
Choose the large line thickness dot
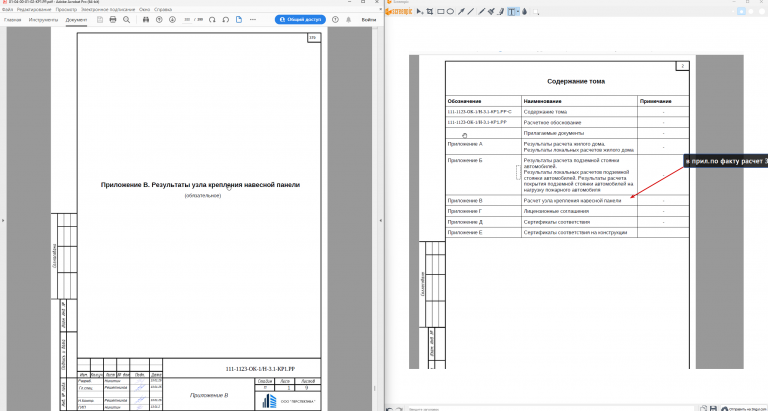click(x=751, y=12)
